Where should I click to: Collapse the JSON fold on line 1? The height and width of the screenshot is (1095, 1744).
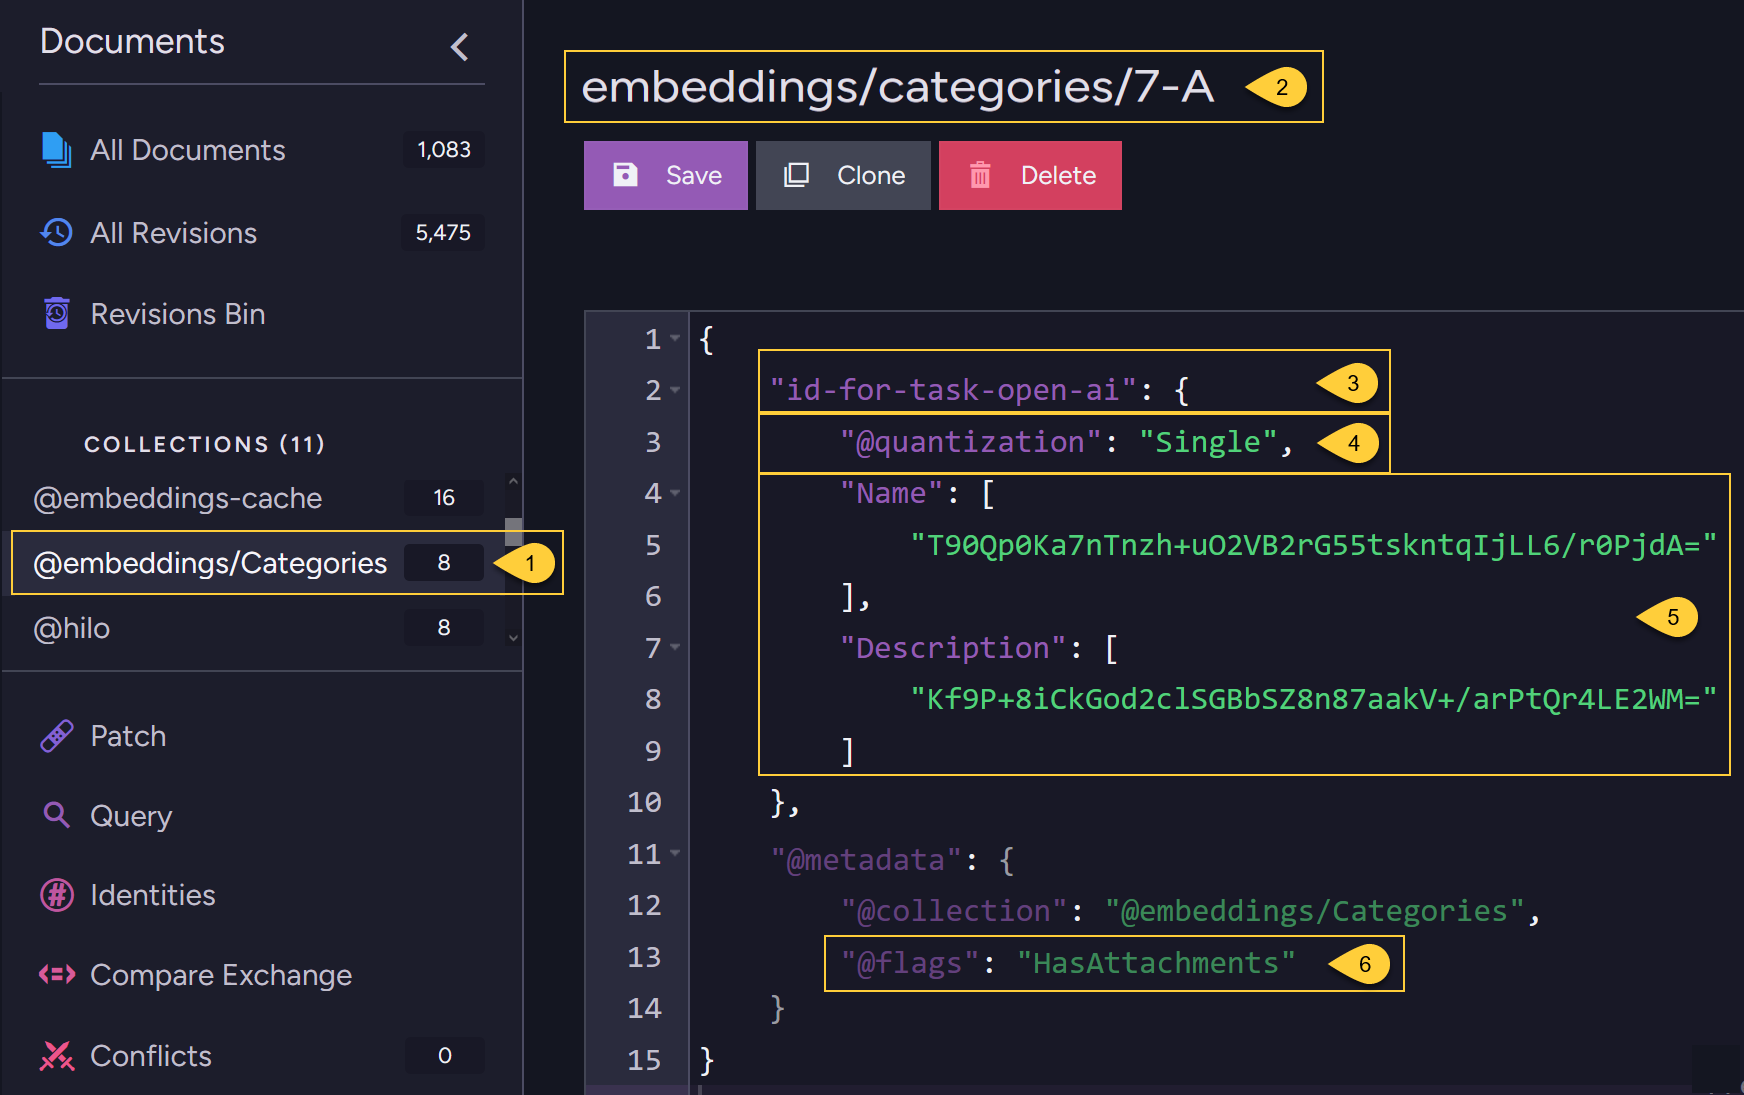coord(675,339)
